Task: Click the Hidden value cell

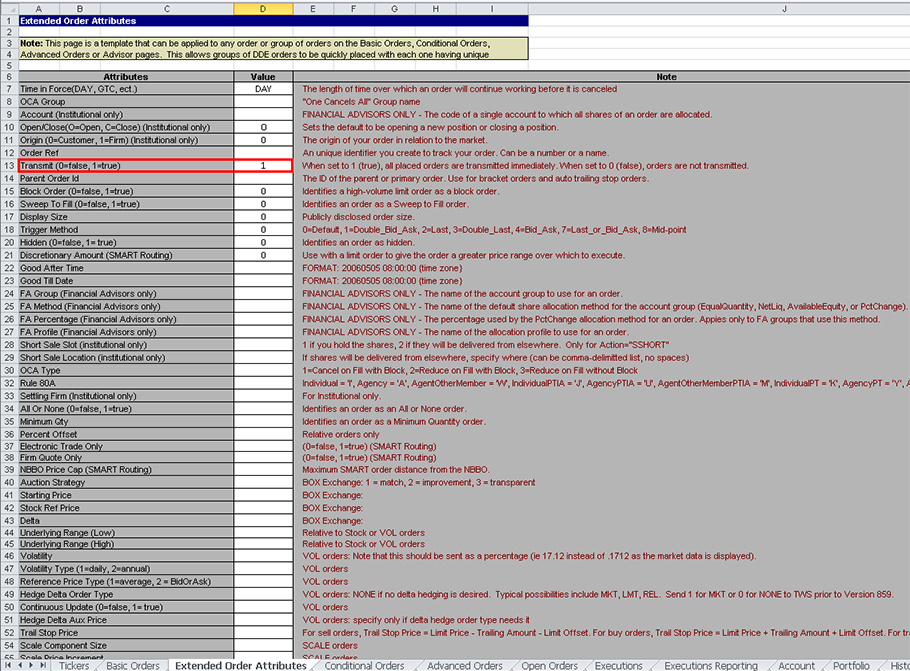Action: [263, 243]
